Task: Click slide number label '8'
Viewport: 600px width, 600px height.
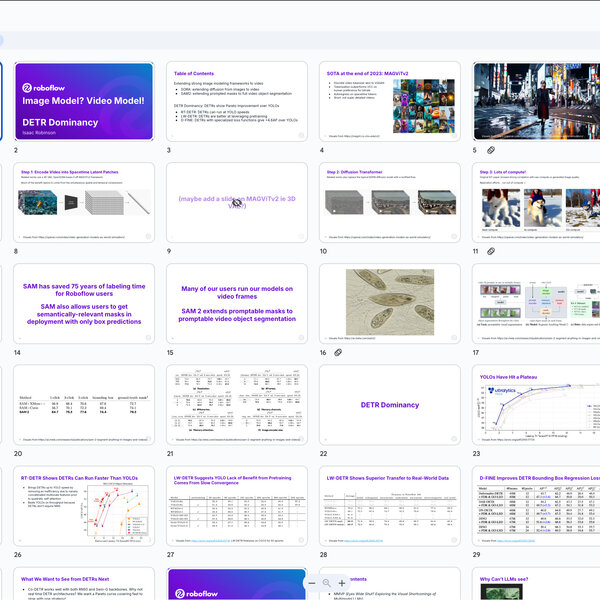Action: click(16, 251)
